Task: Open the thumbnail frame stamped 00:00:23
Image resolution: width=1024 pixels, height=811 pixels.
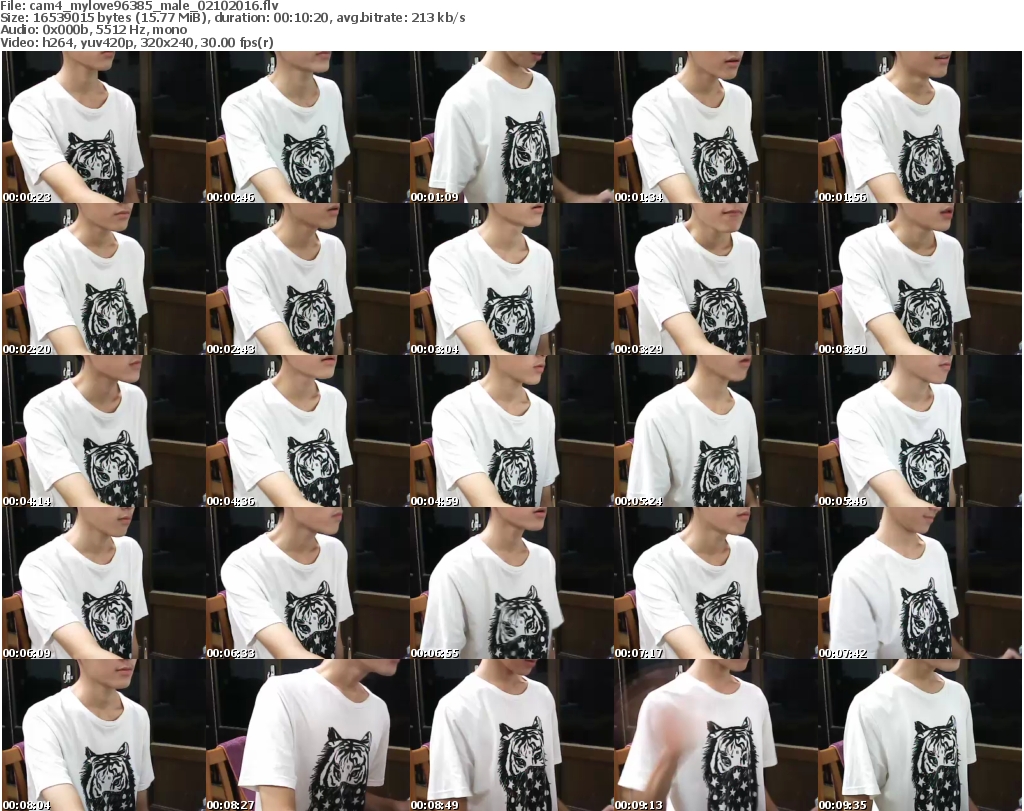Action: click(103, 127)
